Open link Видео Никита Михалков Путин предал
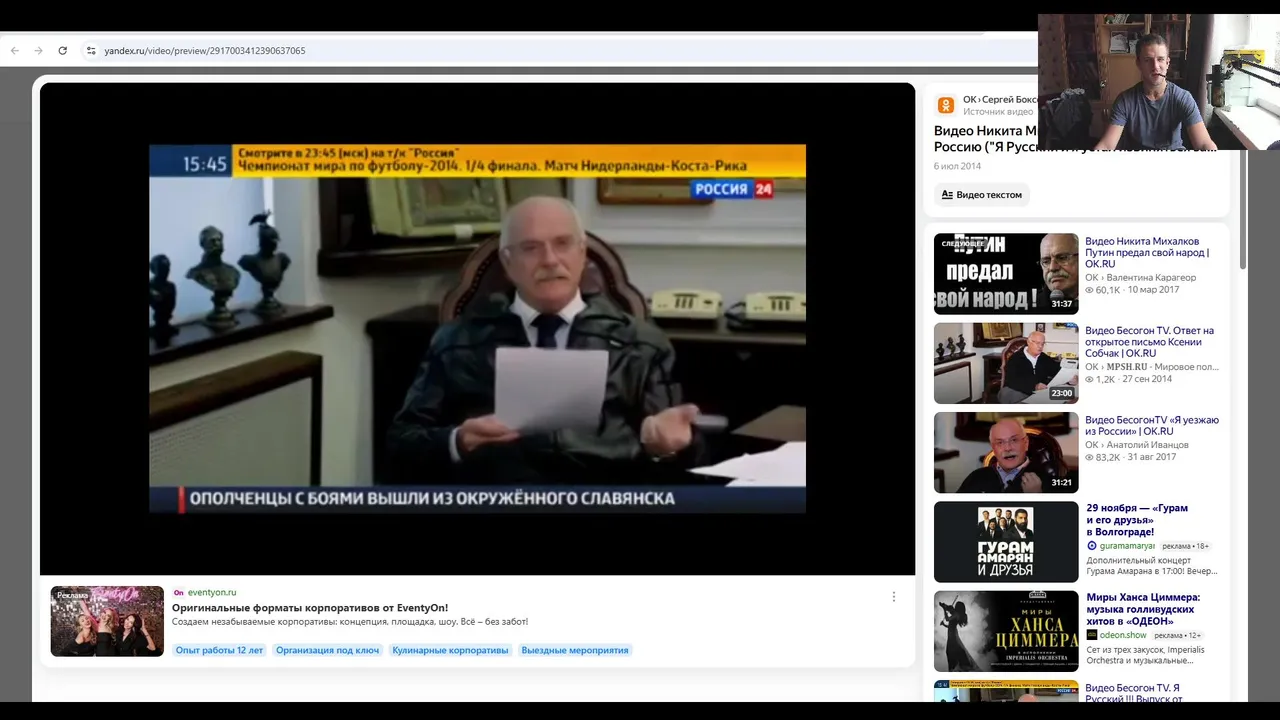The image size is (1280, 720). click(1147, 252)
